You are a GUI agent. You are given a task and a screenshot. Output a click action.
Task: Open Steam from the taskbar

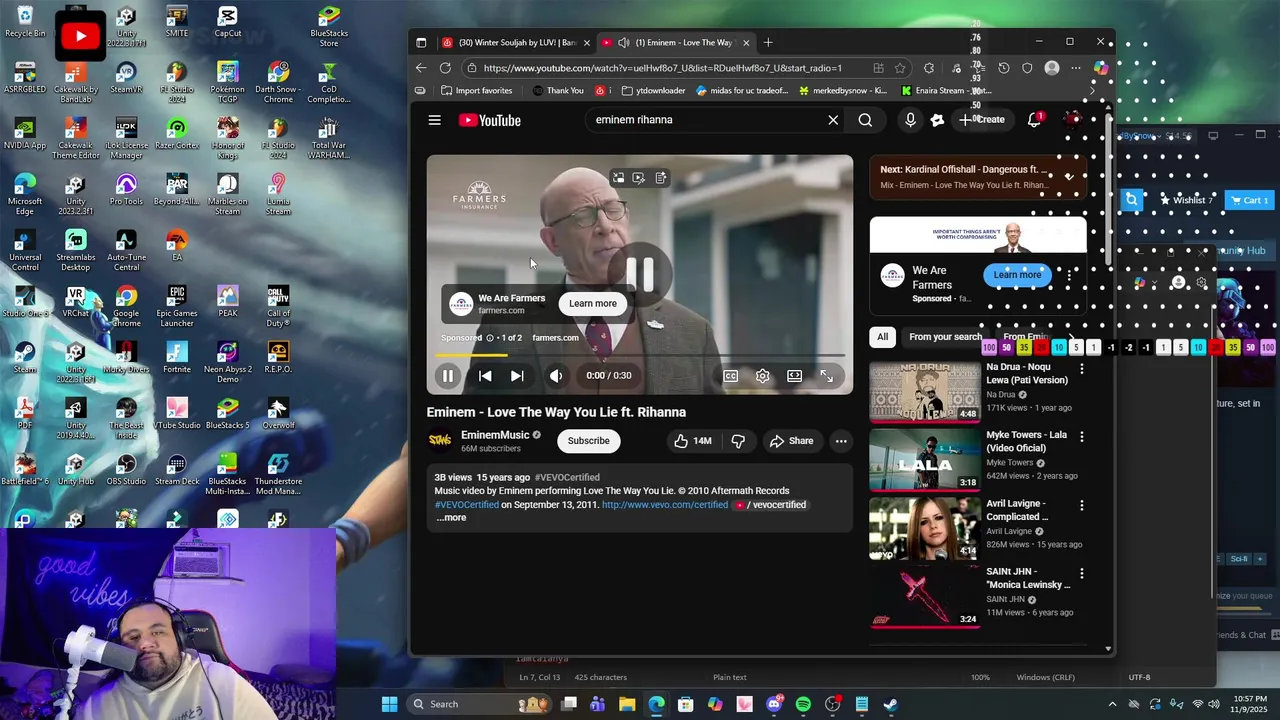pos(890,704)
